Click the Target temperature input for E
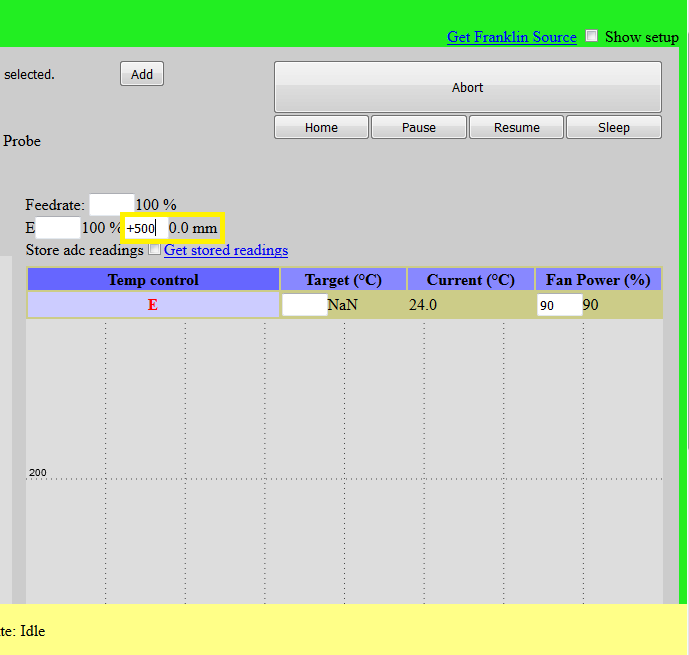This screenshot has width=689, height=655. pos(304,305)
